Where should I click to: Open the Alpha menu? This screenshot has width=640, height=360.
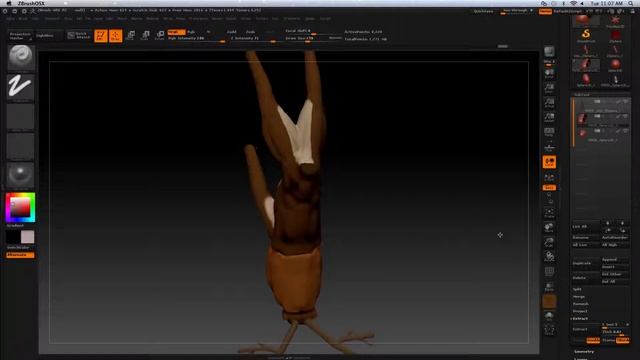[x=10, y=19]
